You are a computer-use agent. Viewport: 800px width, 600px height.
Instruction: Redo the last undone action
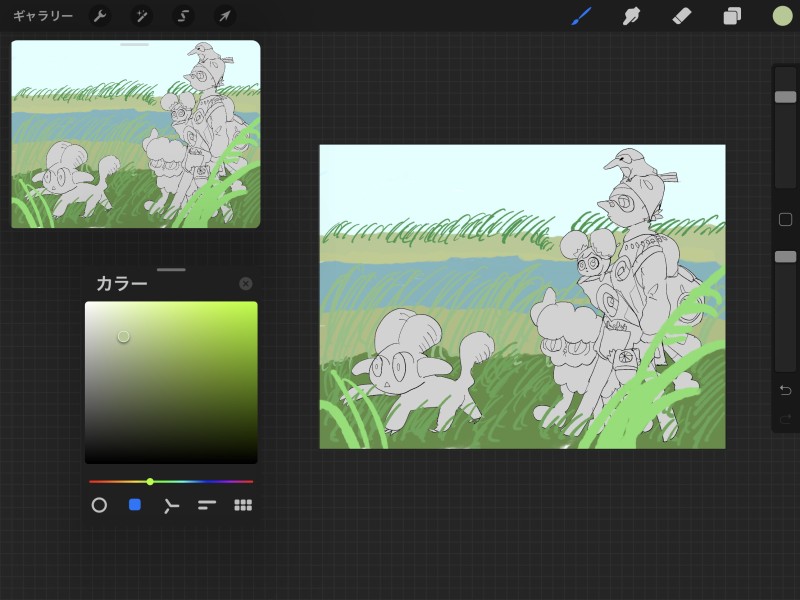pyautogui.click(x=785, y=419)
